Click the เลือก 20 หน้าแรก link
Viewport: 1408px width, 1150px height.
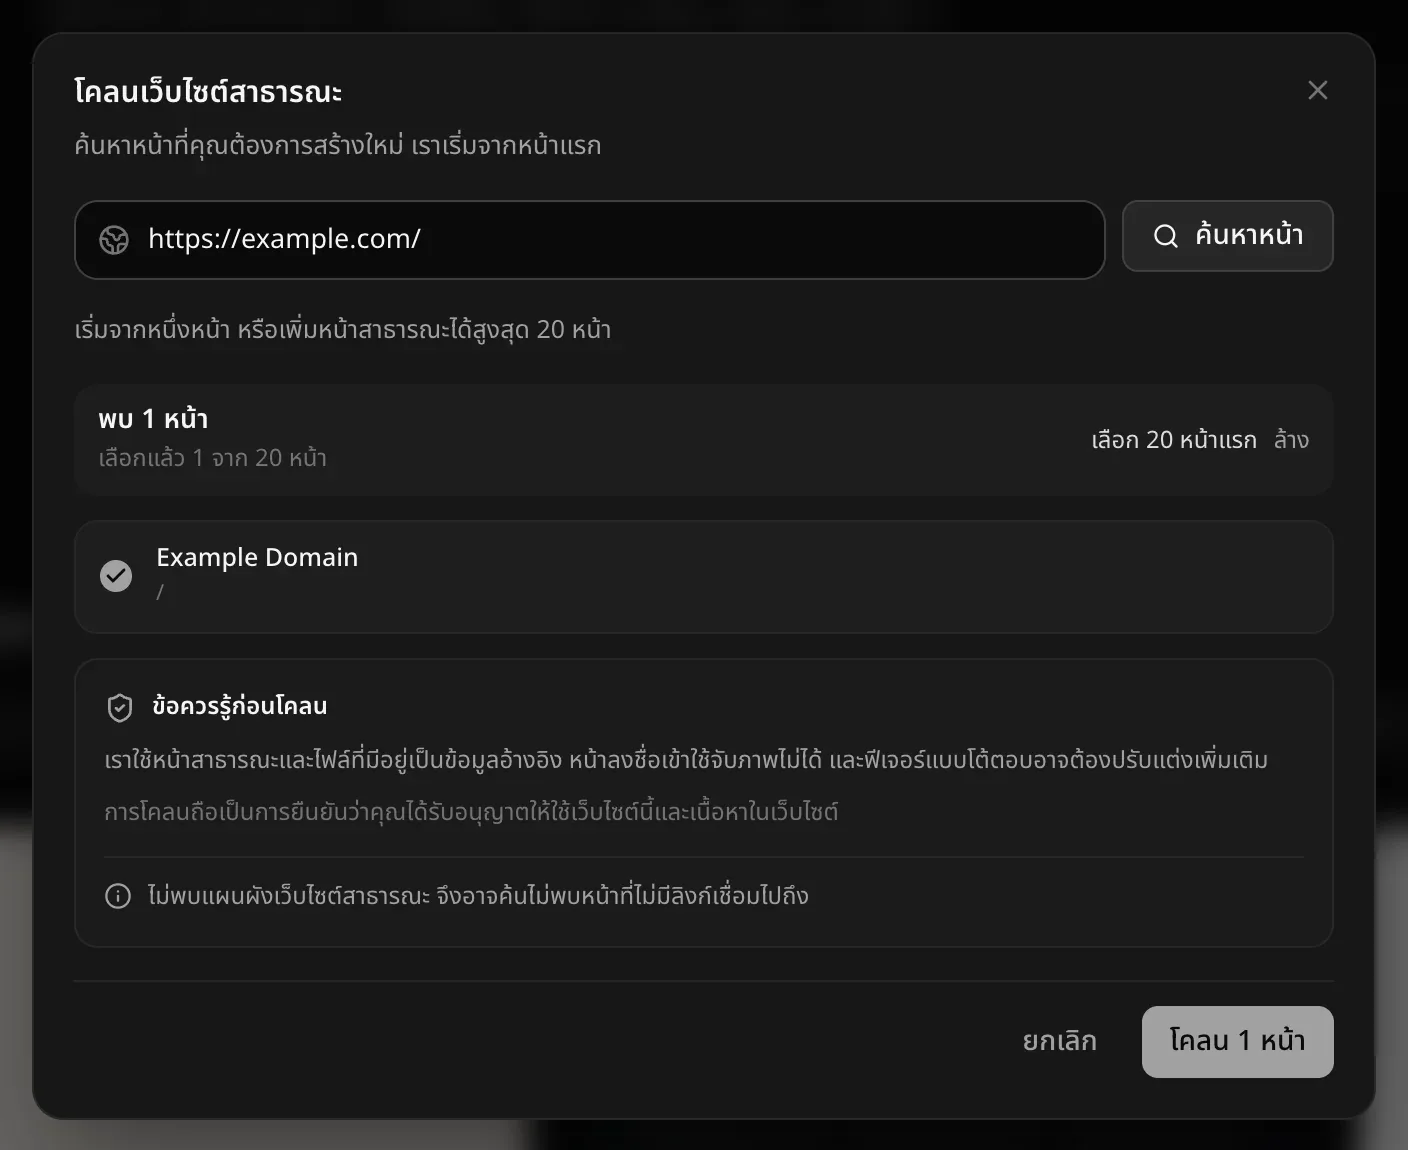coord(1173,440)
